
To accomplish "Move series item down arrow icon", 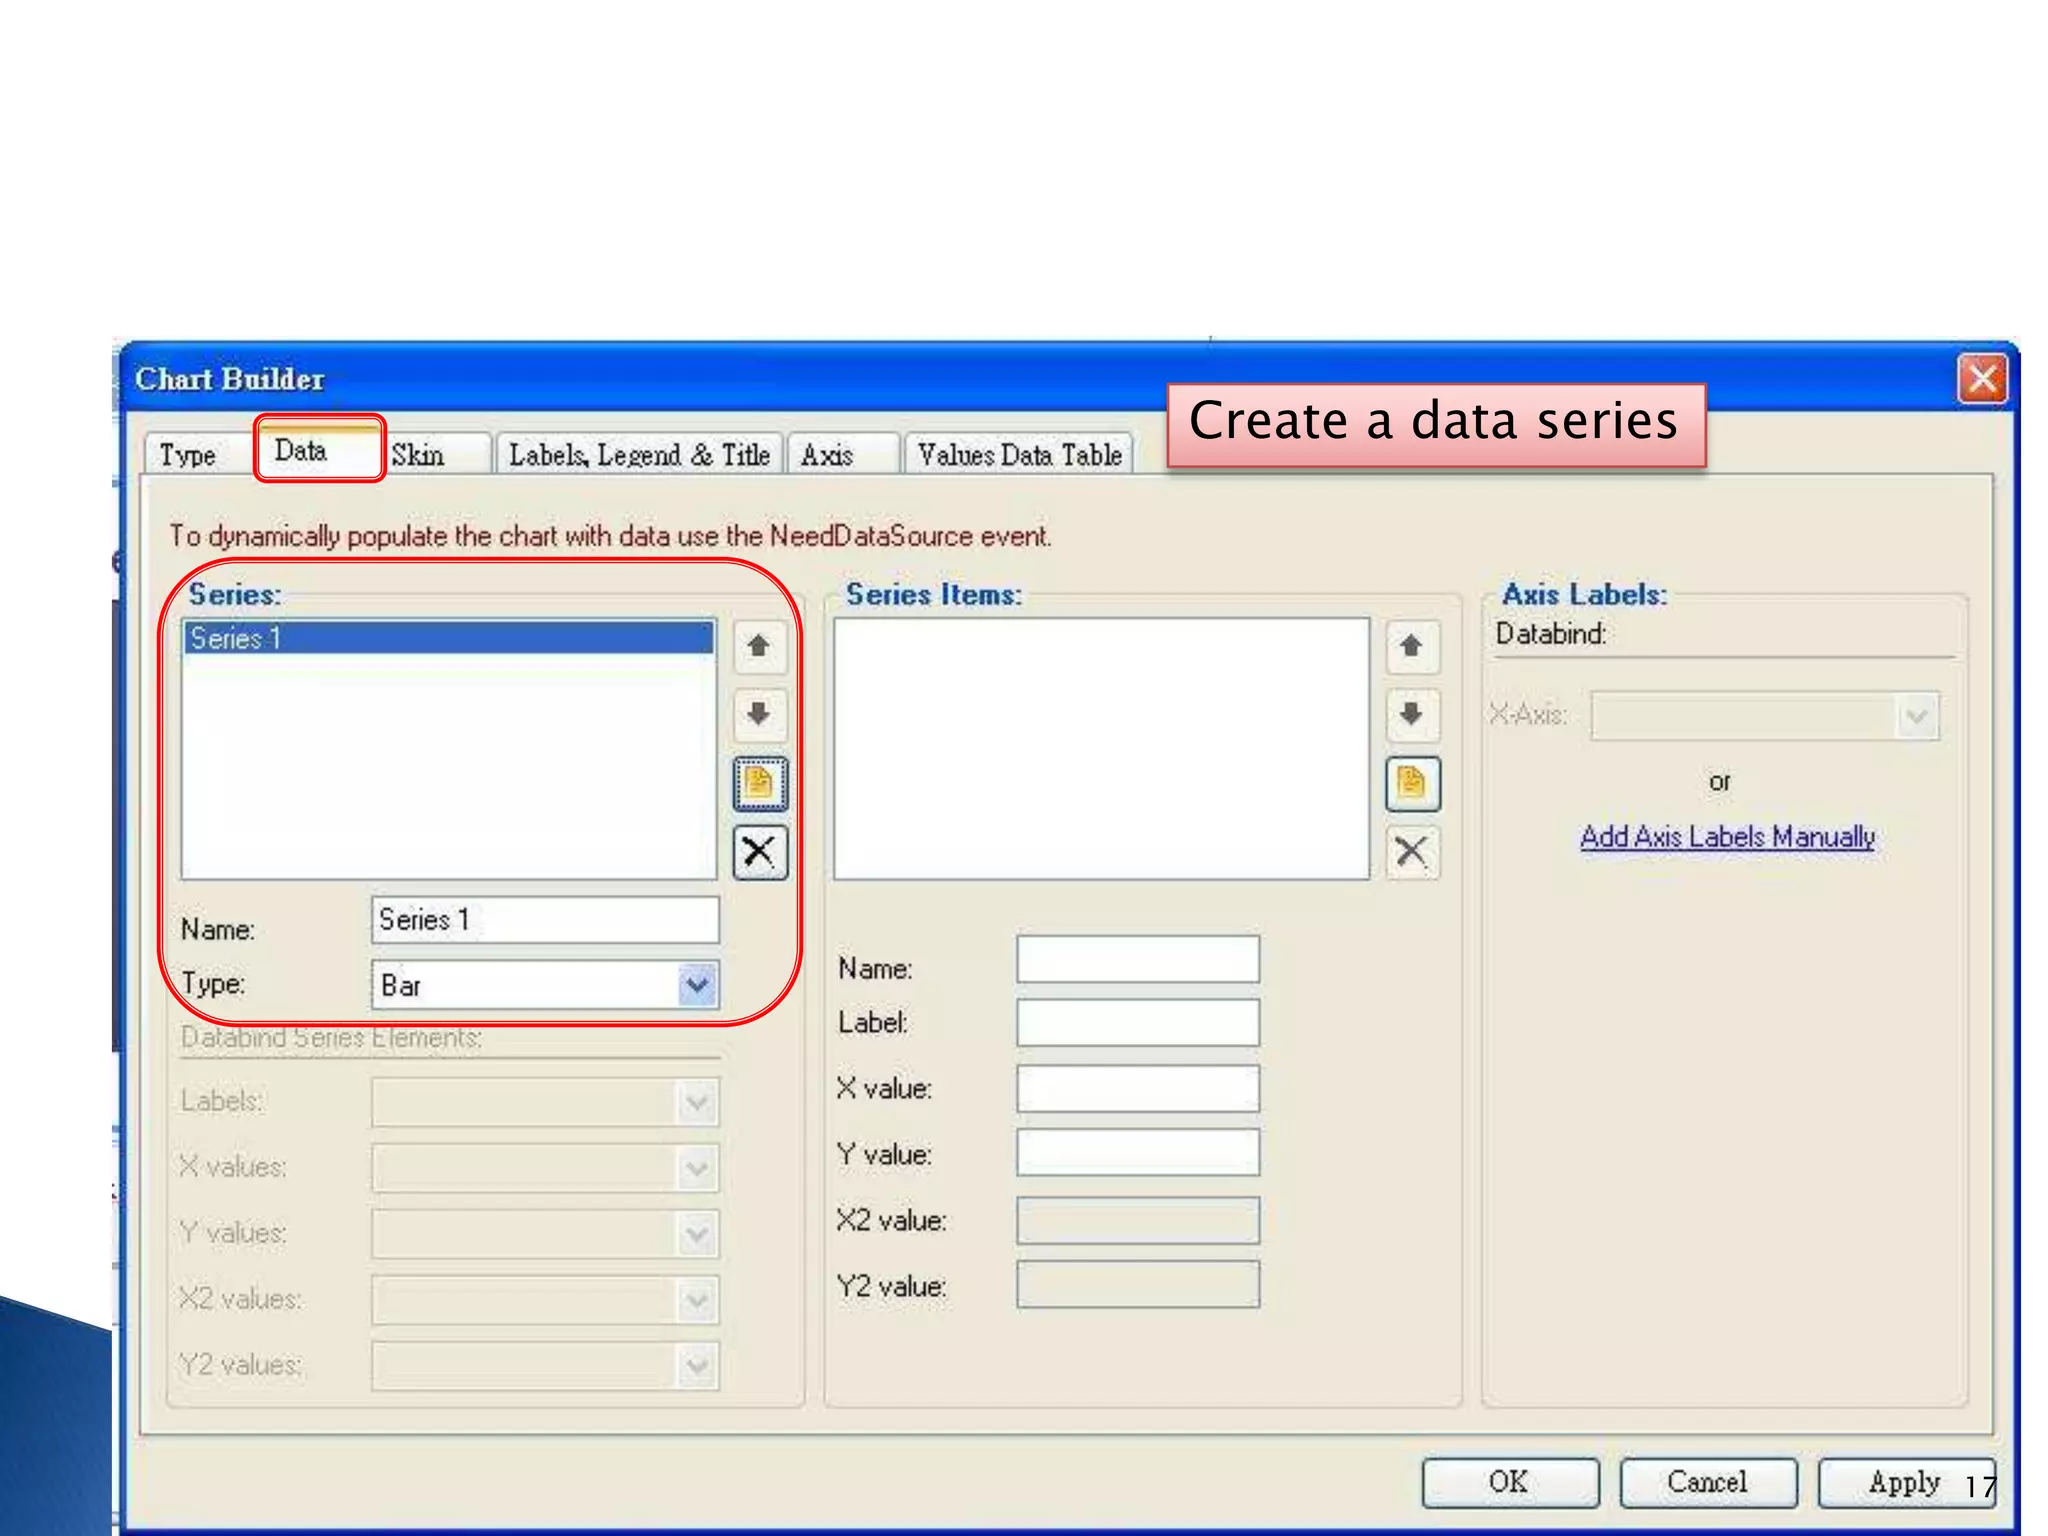I will [x=1411, y=714].
